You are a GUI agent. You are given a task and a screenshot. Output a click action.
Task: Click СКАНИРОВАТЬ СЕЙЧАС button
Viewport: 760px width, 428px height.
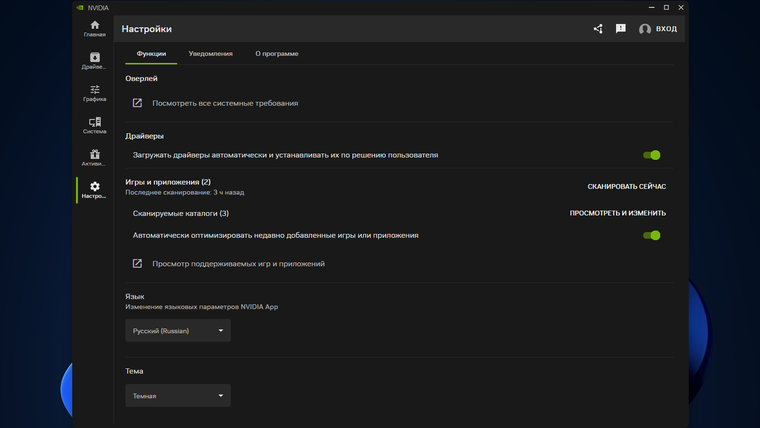[627, 187]
